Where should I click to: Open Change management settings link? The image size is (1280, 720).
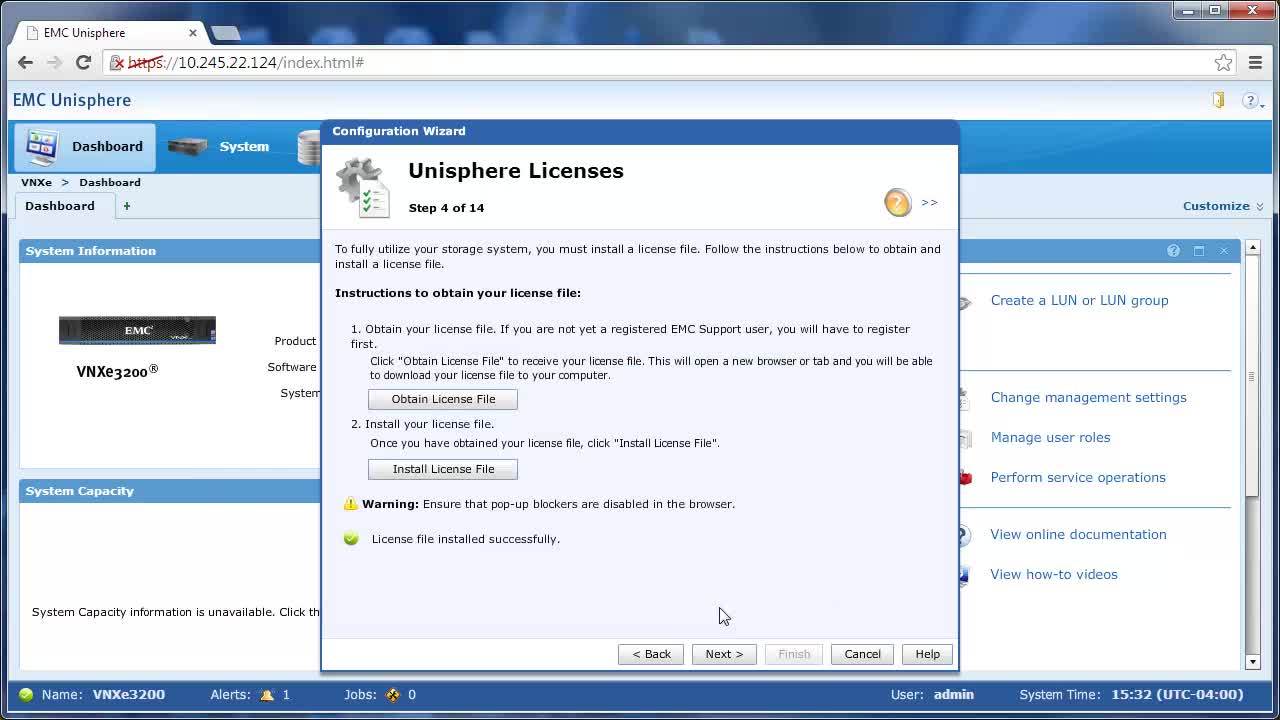1088,397
